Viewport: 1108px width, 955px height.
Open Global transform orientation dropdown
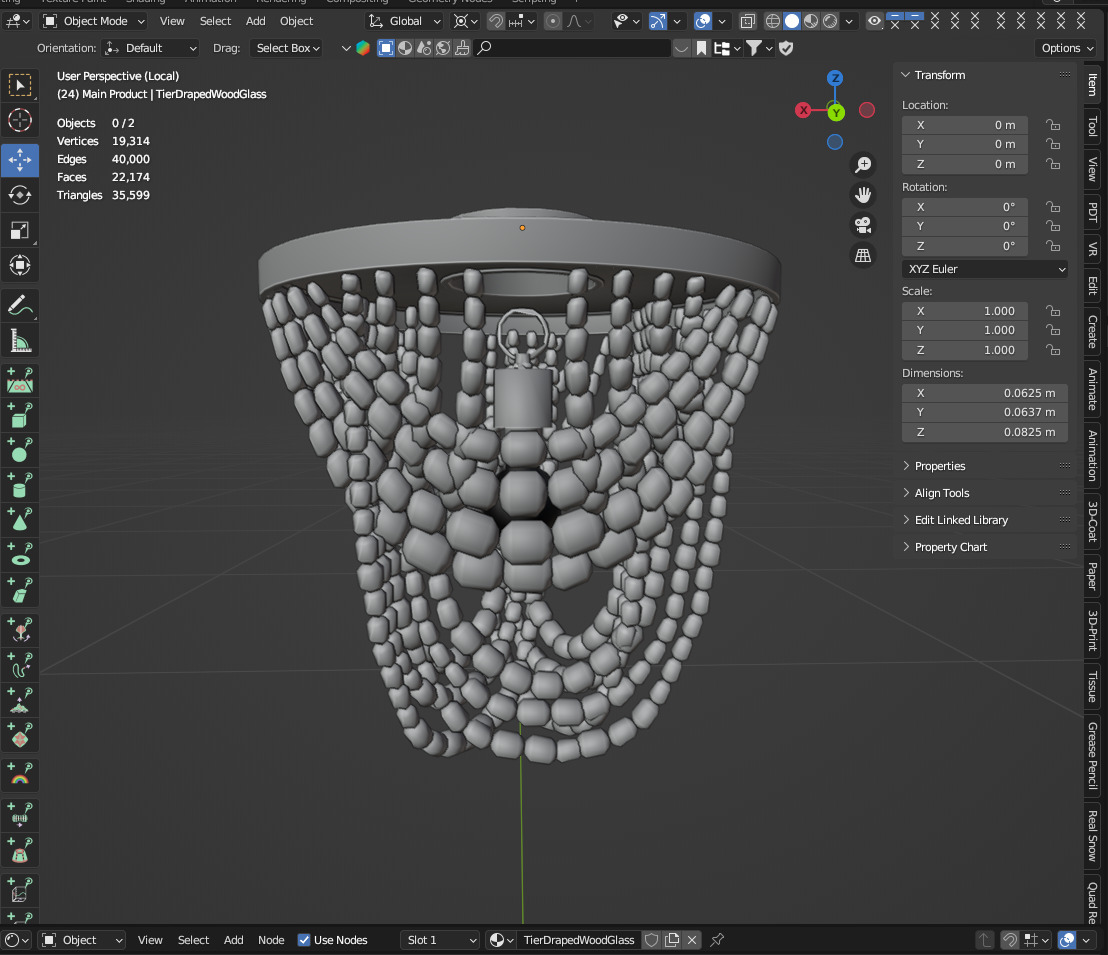tap(405, 21)
